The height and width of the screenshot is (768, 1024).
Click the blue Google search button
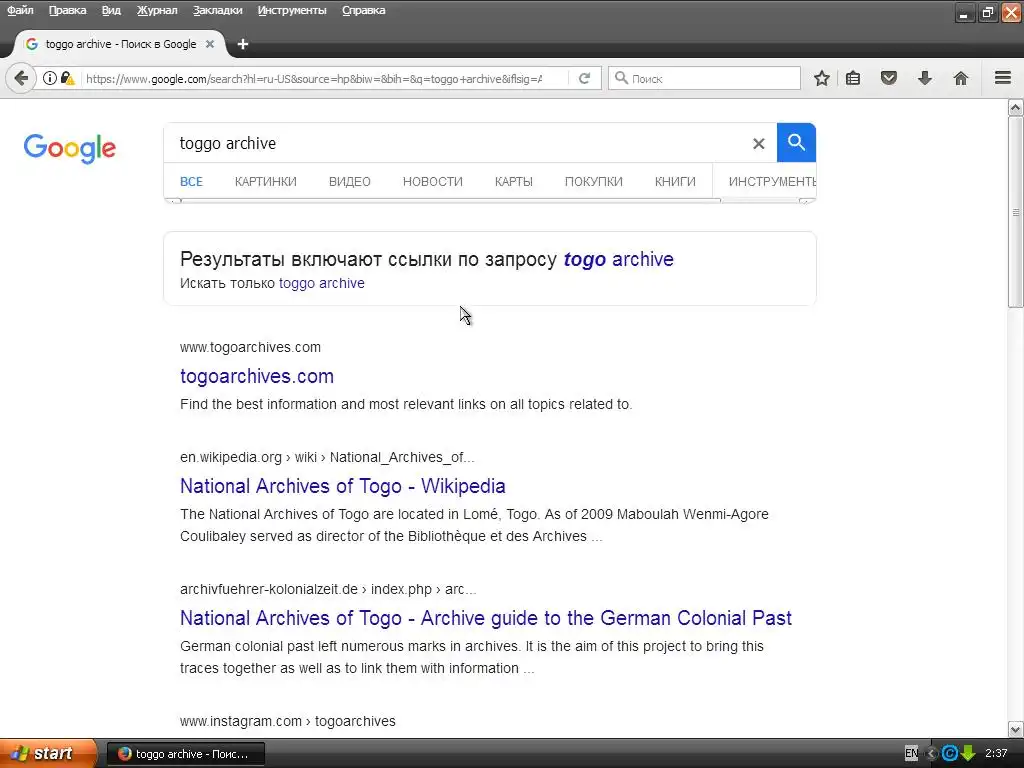[x=796, y=142]
